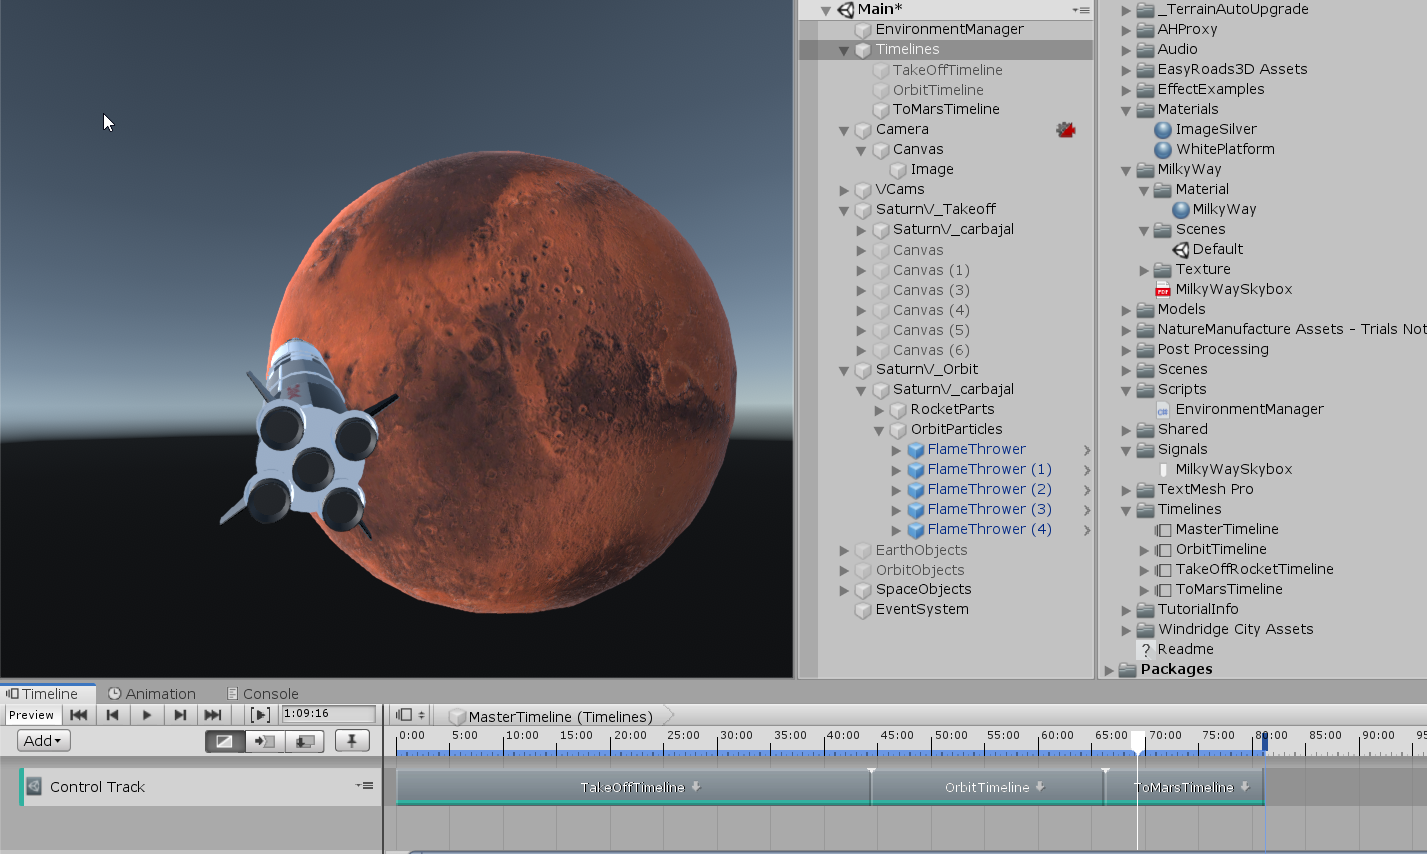This screenshot has height=854, width=1427.
Task: Jump to the end of the timeline
Action: 213,714
